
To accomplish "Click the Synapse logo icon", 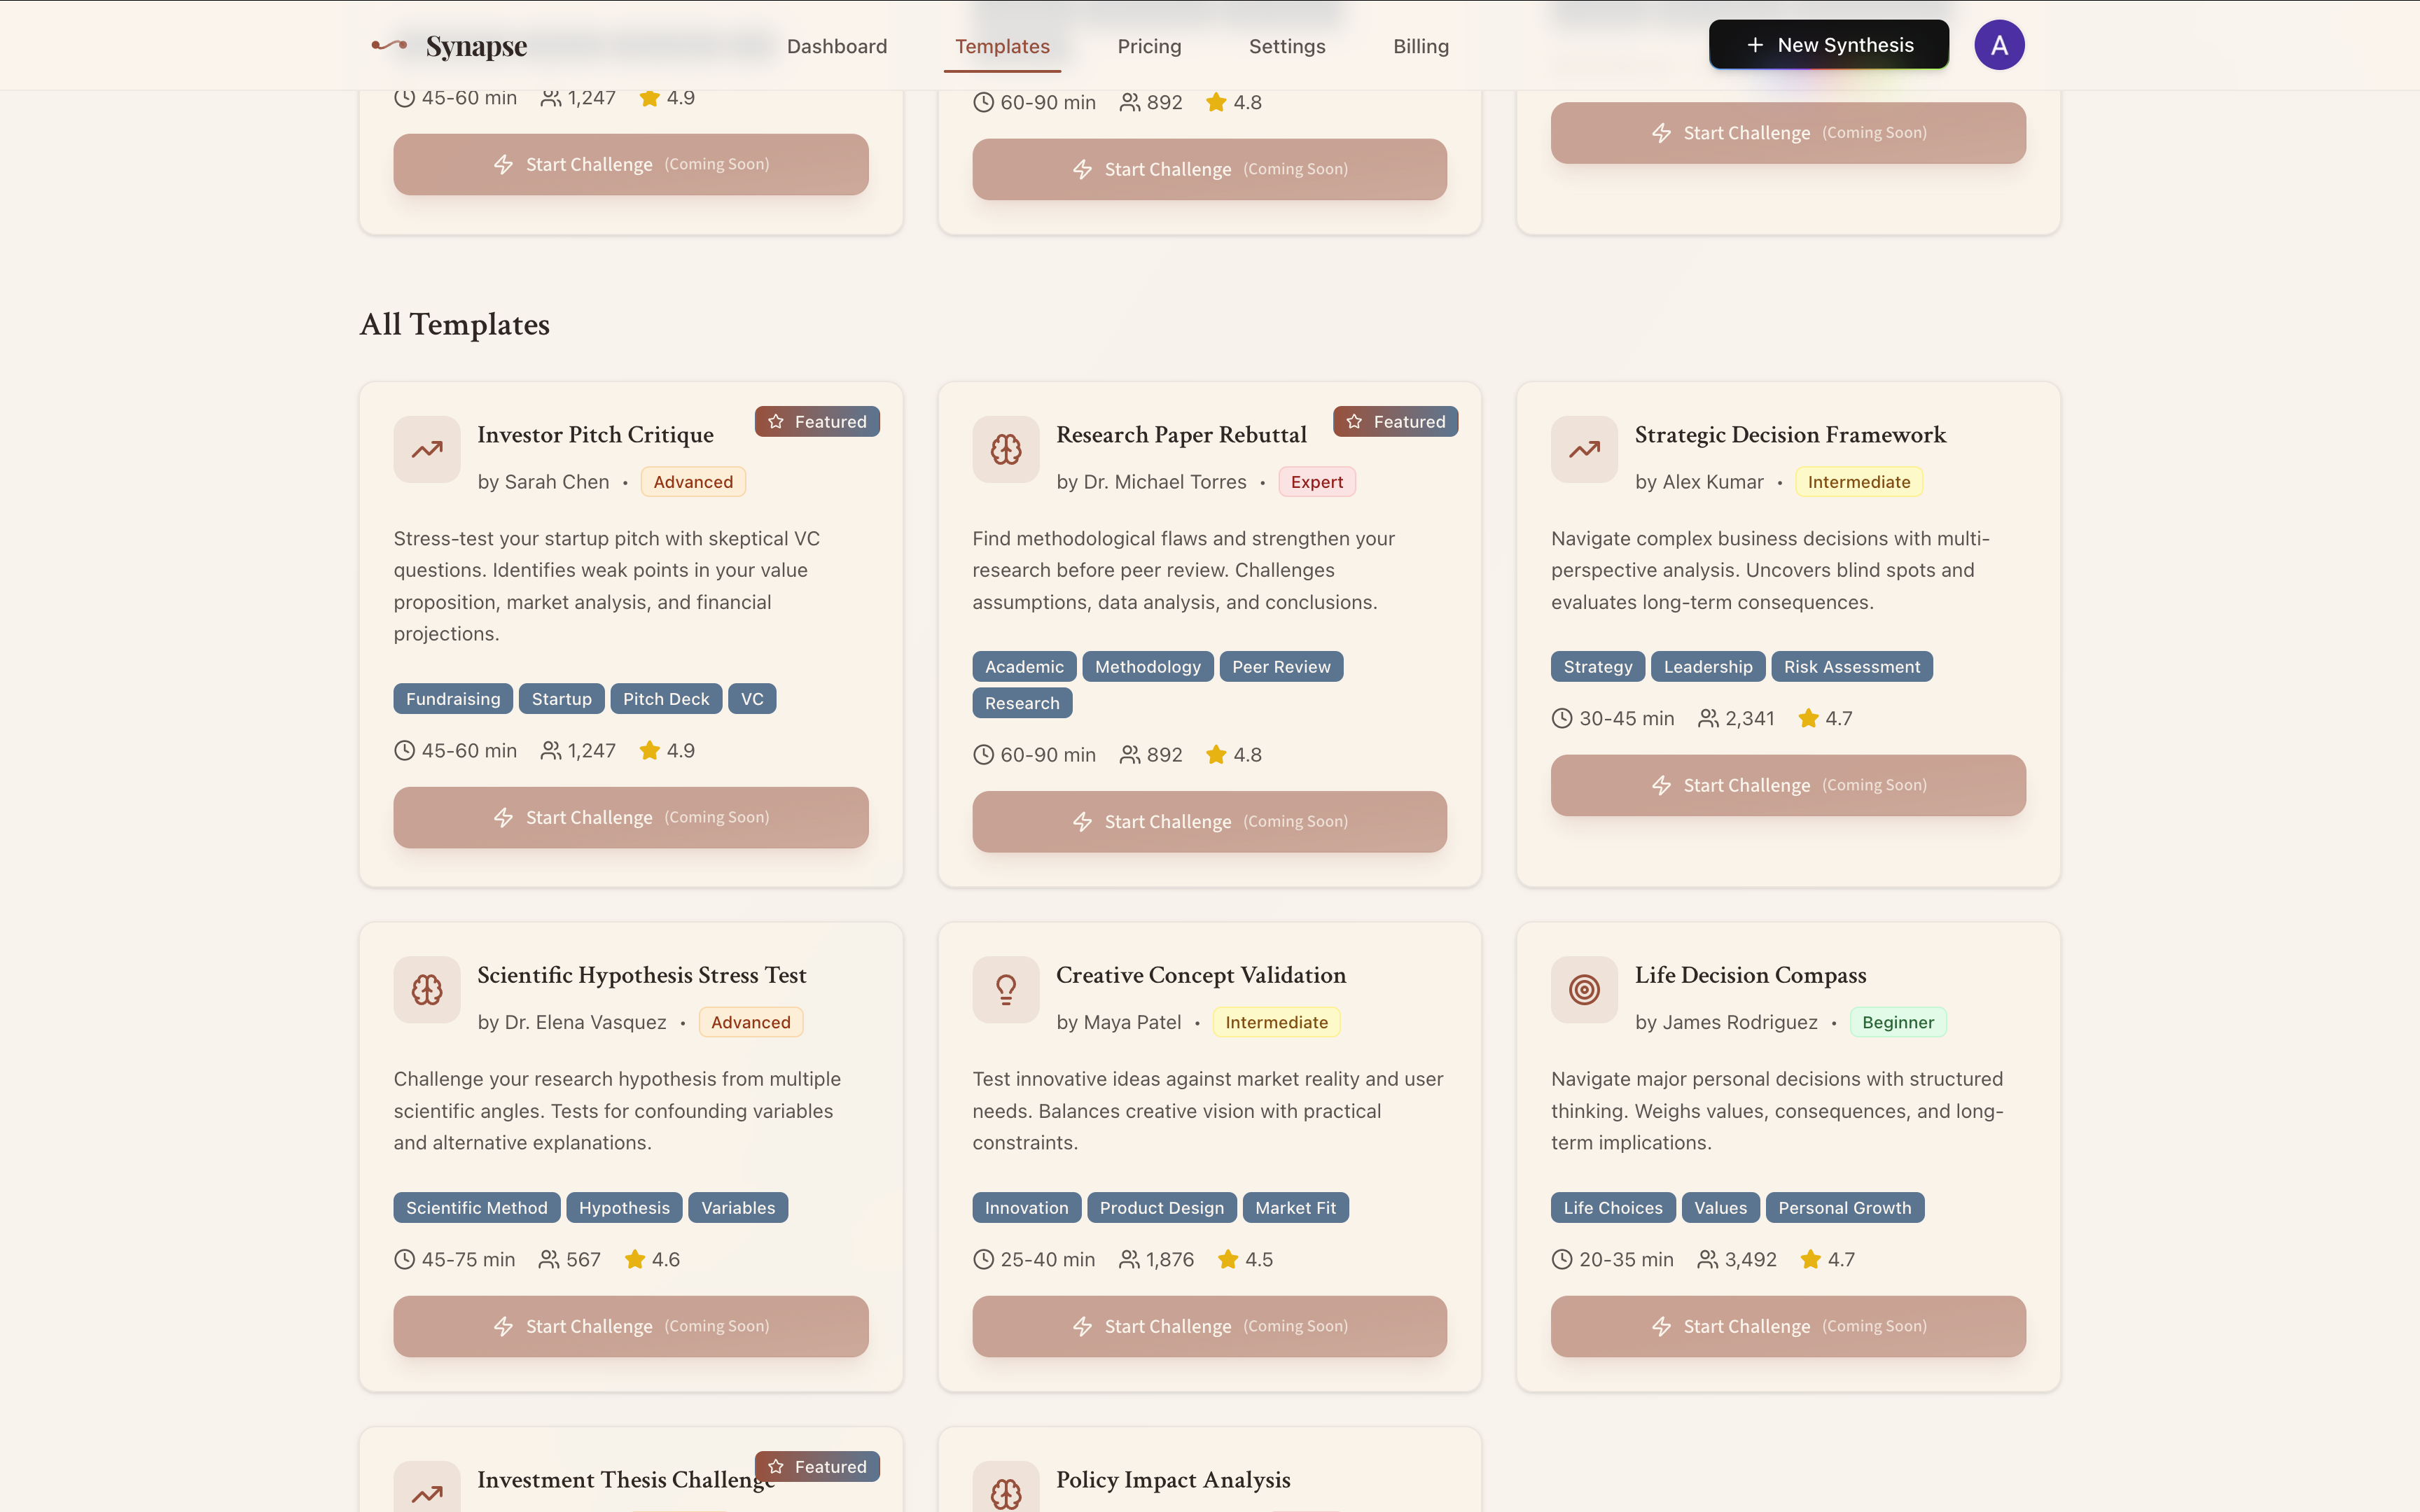I will [x=389, y=45].
